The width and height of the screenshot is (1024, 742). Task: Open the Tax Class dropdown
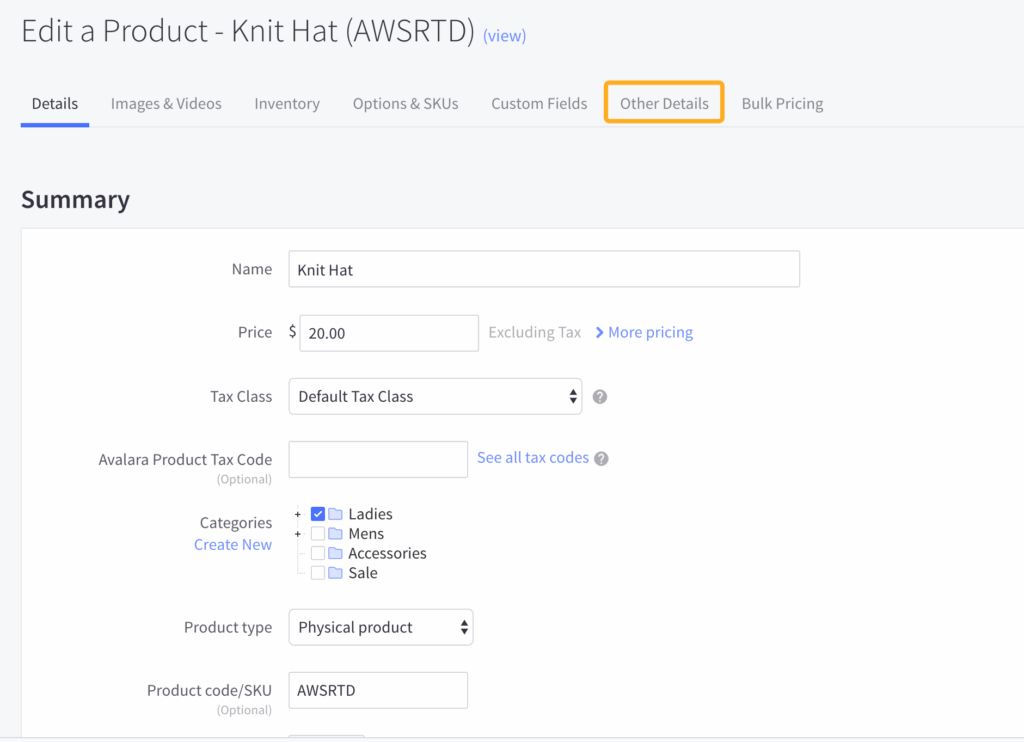point(435,396)
